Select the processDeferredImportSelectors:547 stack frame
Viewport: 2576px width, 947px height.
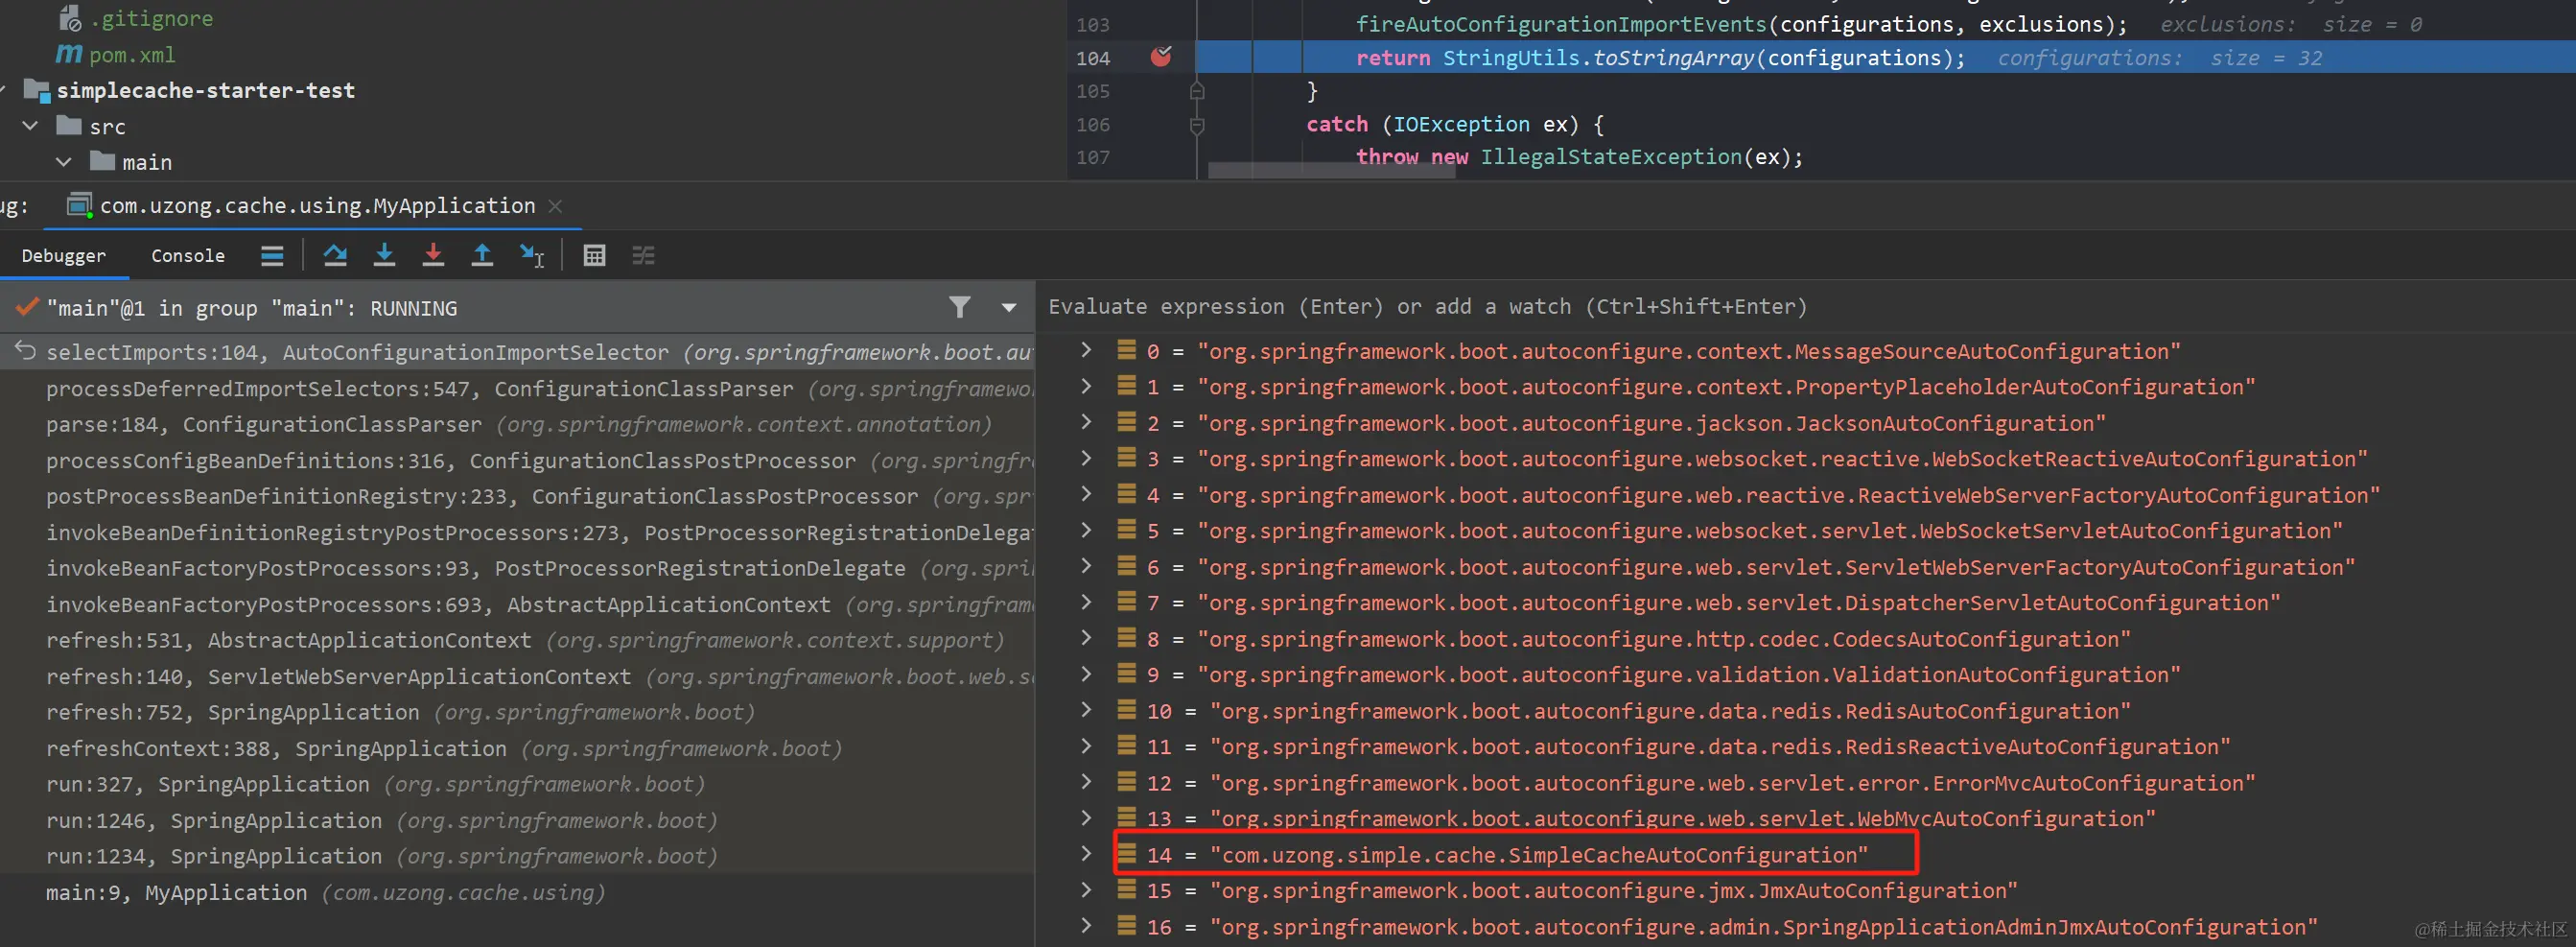coord(517,388)
